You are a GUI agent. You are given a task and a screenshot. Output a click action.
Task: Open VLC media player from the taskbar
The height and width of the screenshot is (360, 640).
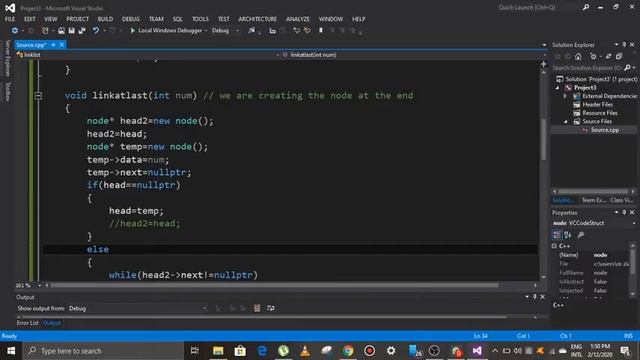pyautogui.click(x=305, y=351)
